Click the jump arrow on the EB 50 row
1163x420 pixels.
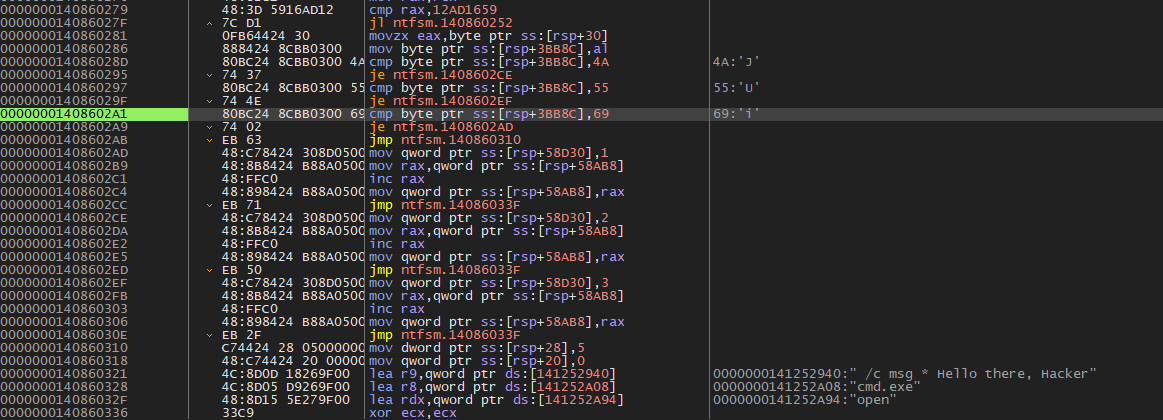[x=208, y=270]
